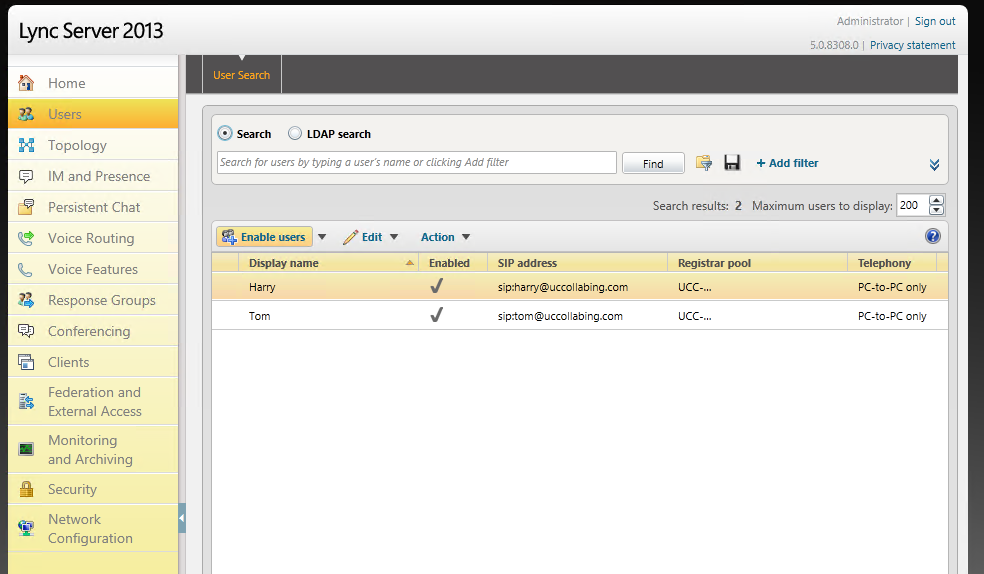Click the maximum users value field
The height and width of the screenshot is (574, 984).
(x=912, y=205)
